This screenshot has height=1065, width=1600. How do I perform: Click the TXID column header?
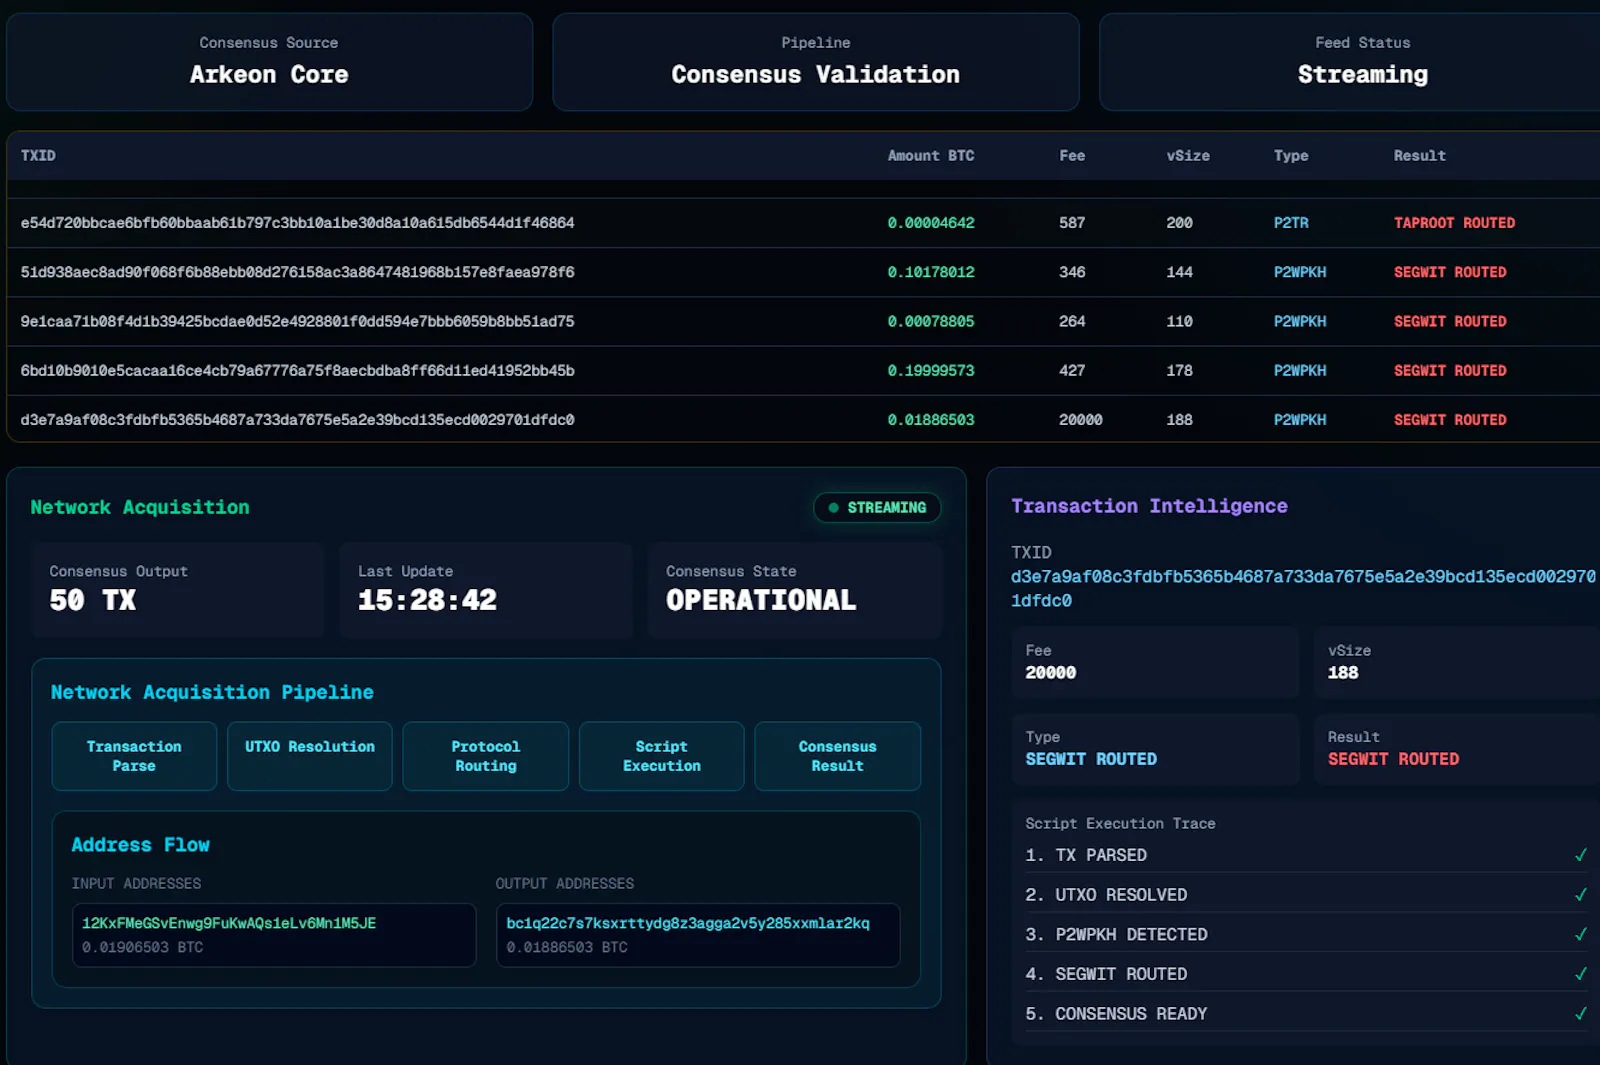[x=38, y=156]
